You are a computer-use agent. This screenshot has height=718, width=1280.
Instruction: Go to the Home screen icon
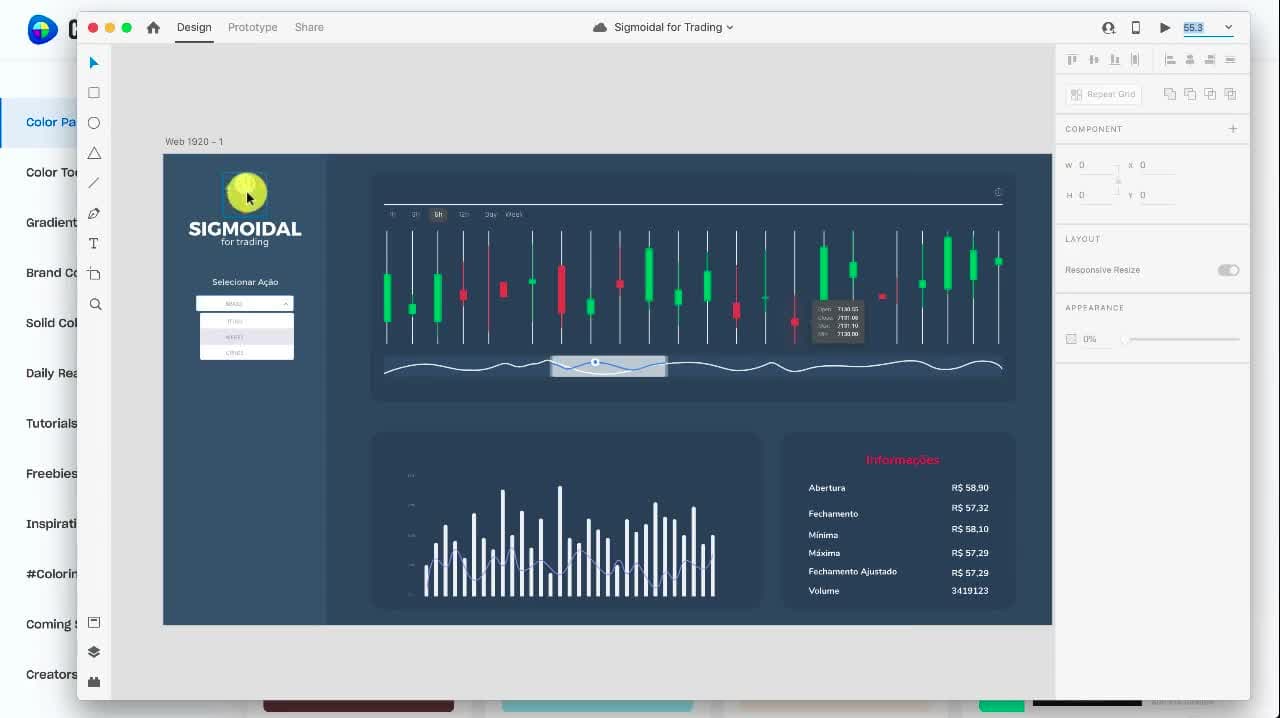[153, 28]
